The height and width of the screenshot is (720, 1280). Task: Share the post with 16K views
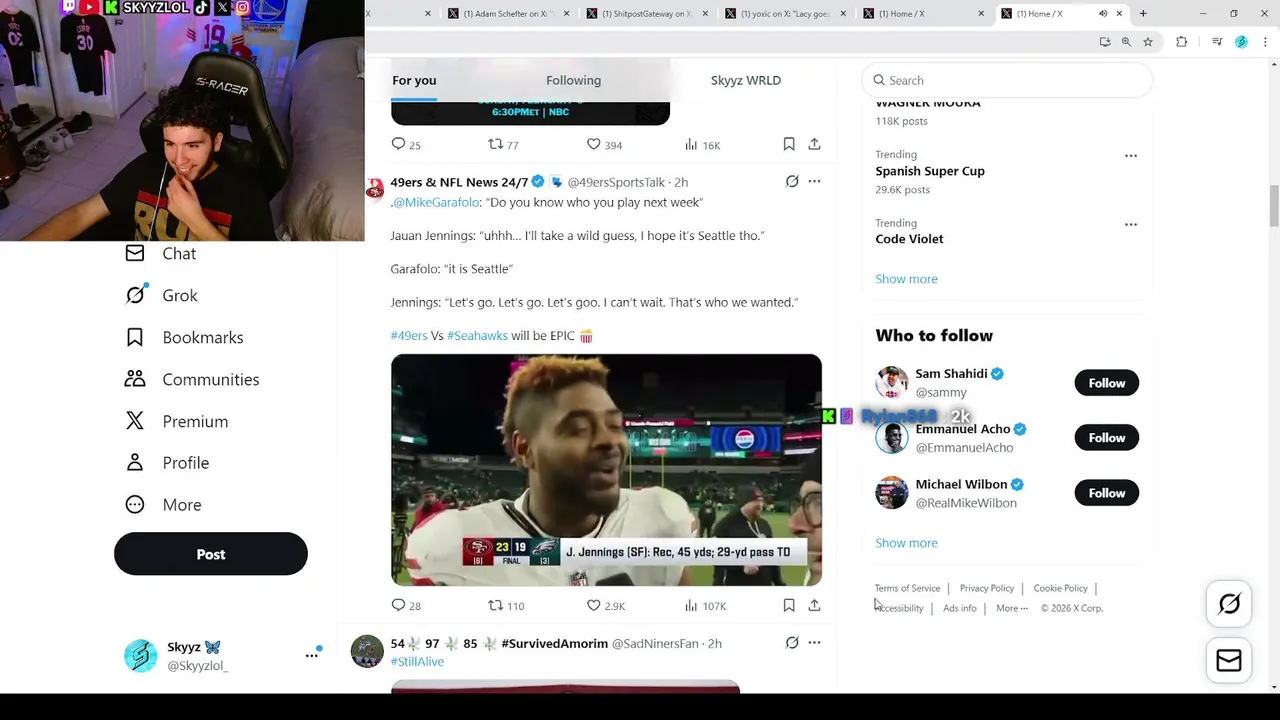point(814,144)
